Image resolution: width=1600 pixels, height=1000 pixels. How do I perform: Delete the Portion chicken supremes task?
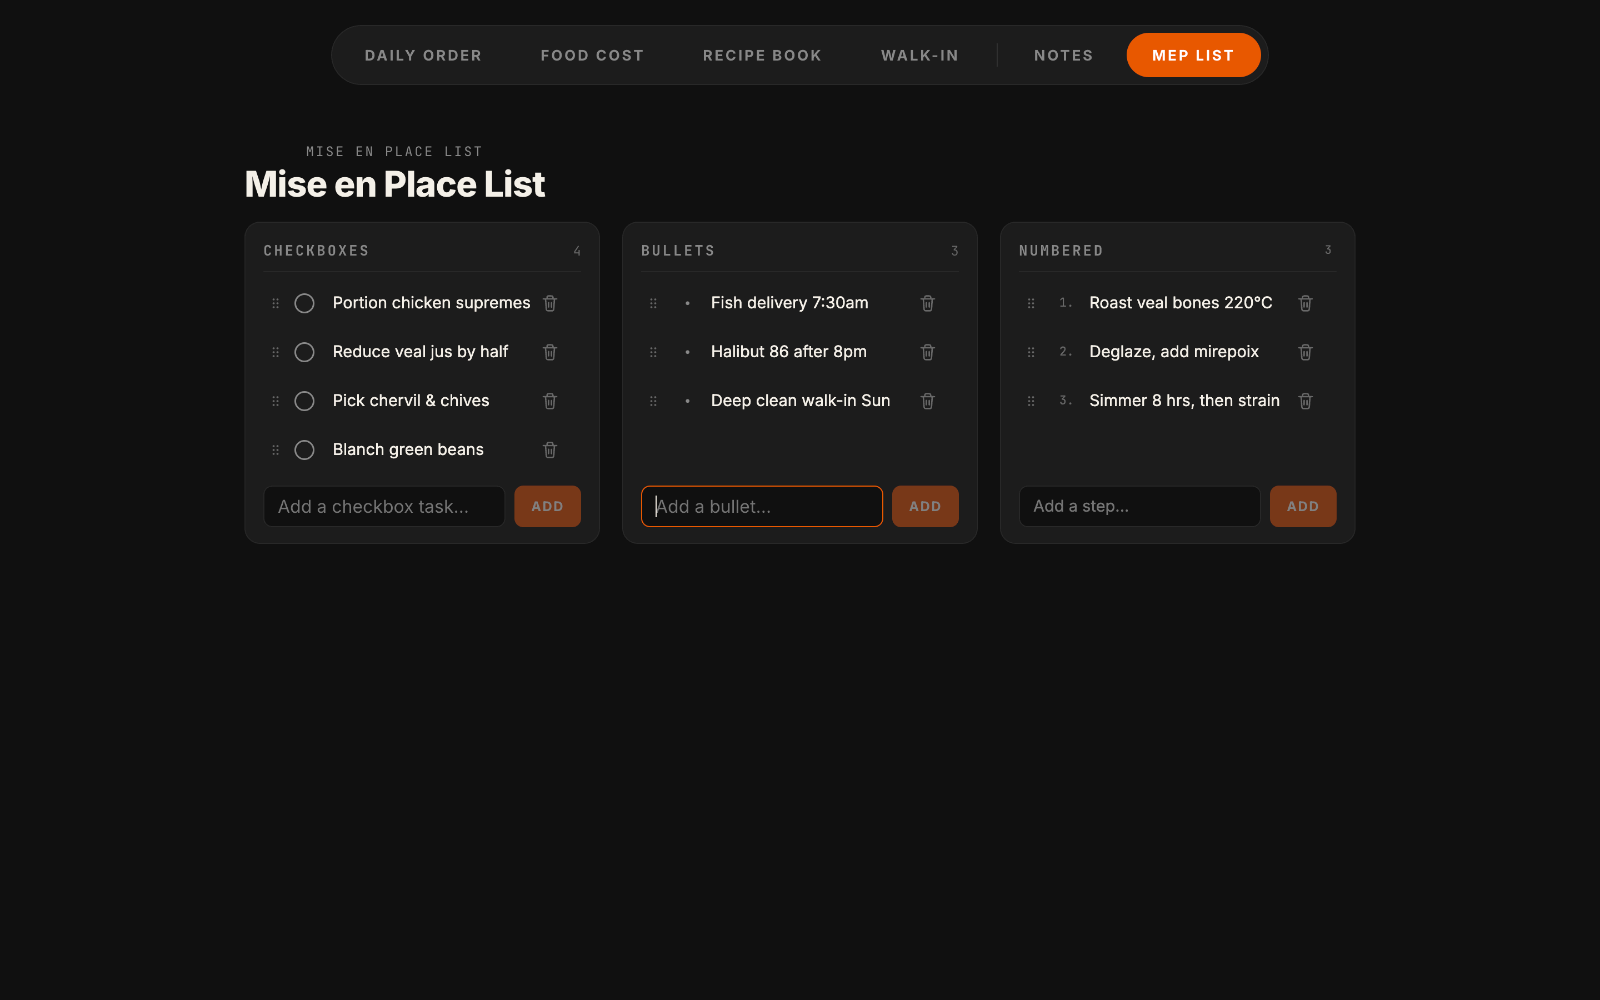[550, 303]
